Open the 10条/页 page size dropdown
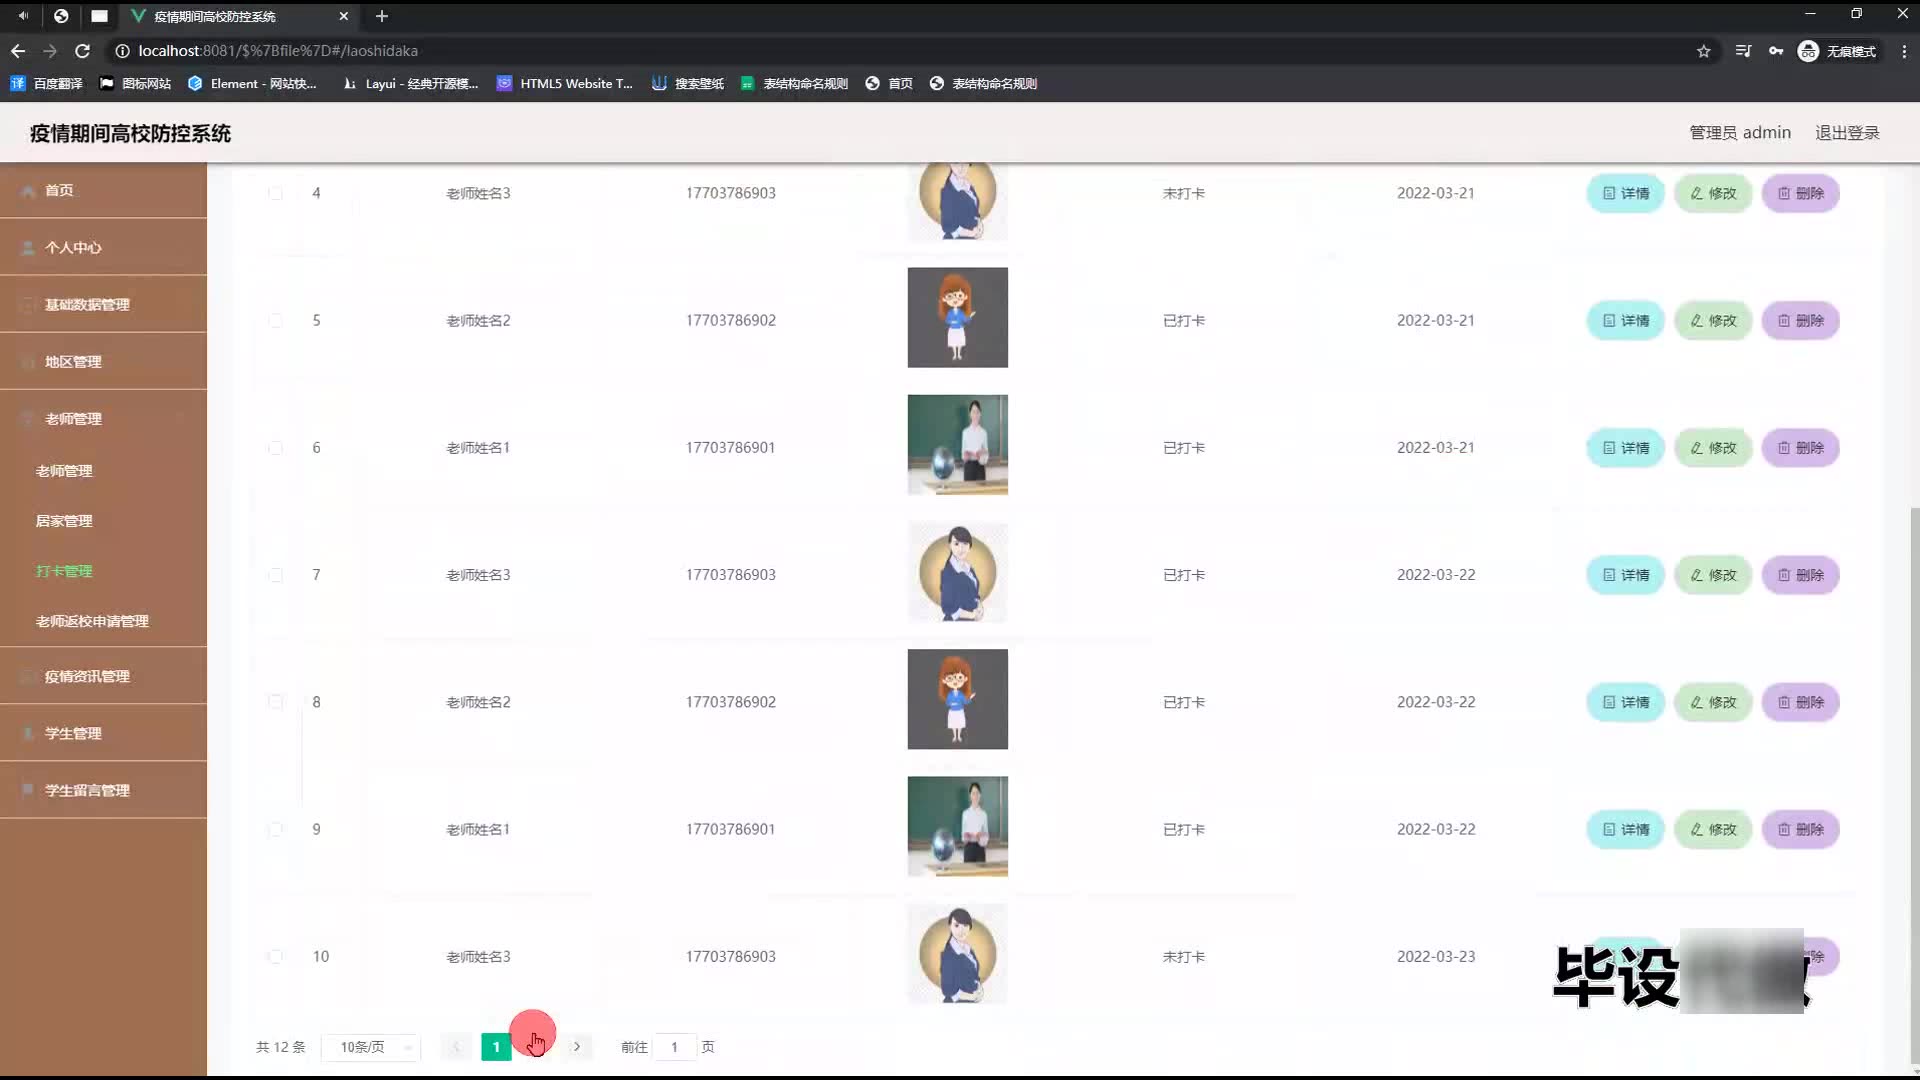 coord(371,1047)
